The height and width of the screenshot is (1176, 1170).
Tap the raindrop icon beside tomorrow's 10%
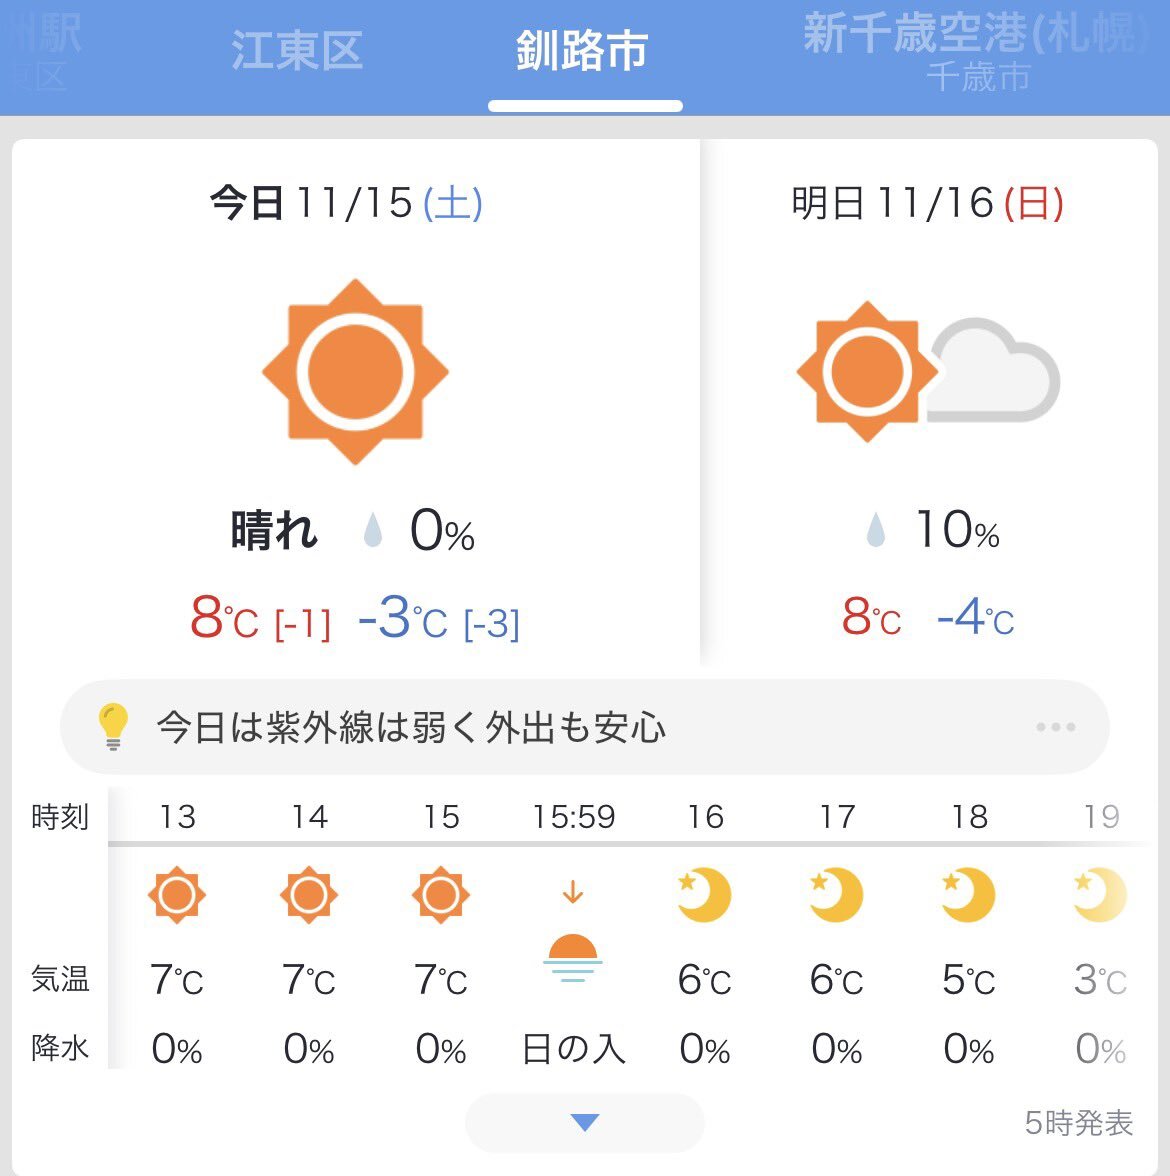[x=875, y=531]
